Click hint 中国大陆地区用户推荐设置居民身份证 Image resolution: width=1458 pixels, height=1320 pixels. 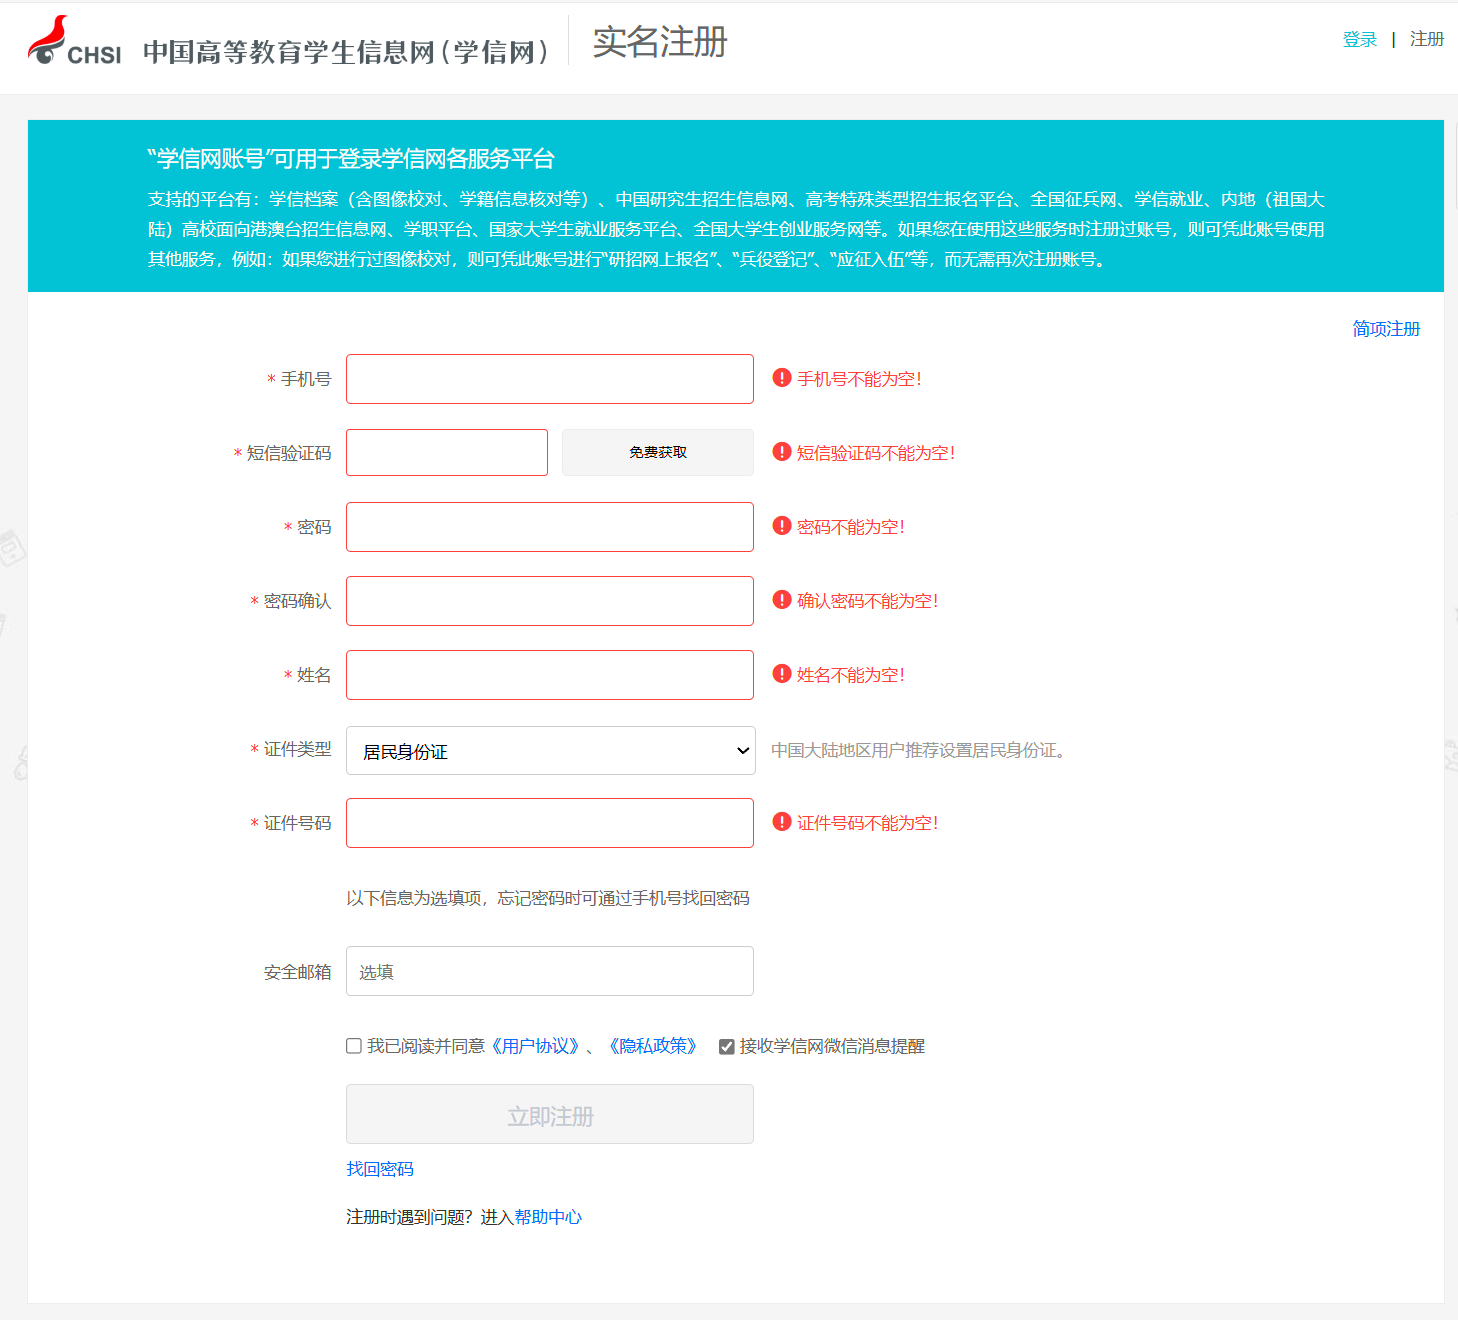[921, 750]
